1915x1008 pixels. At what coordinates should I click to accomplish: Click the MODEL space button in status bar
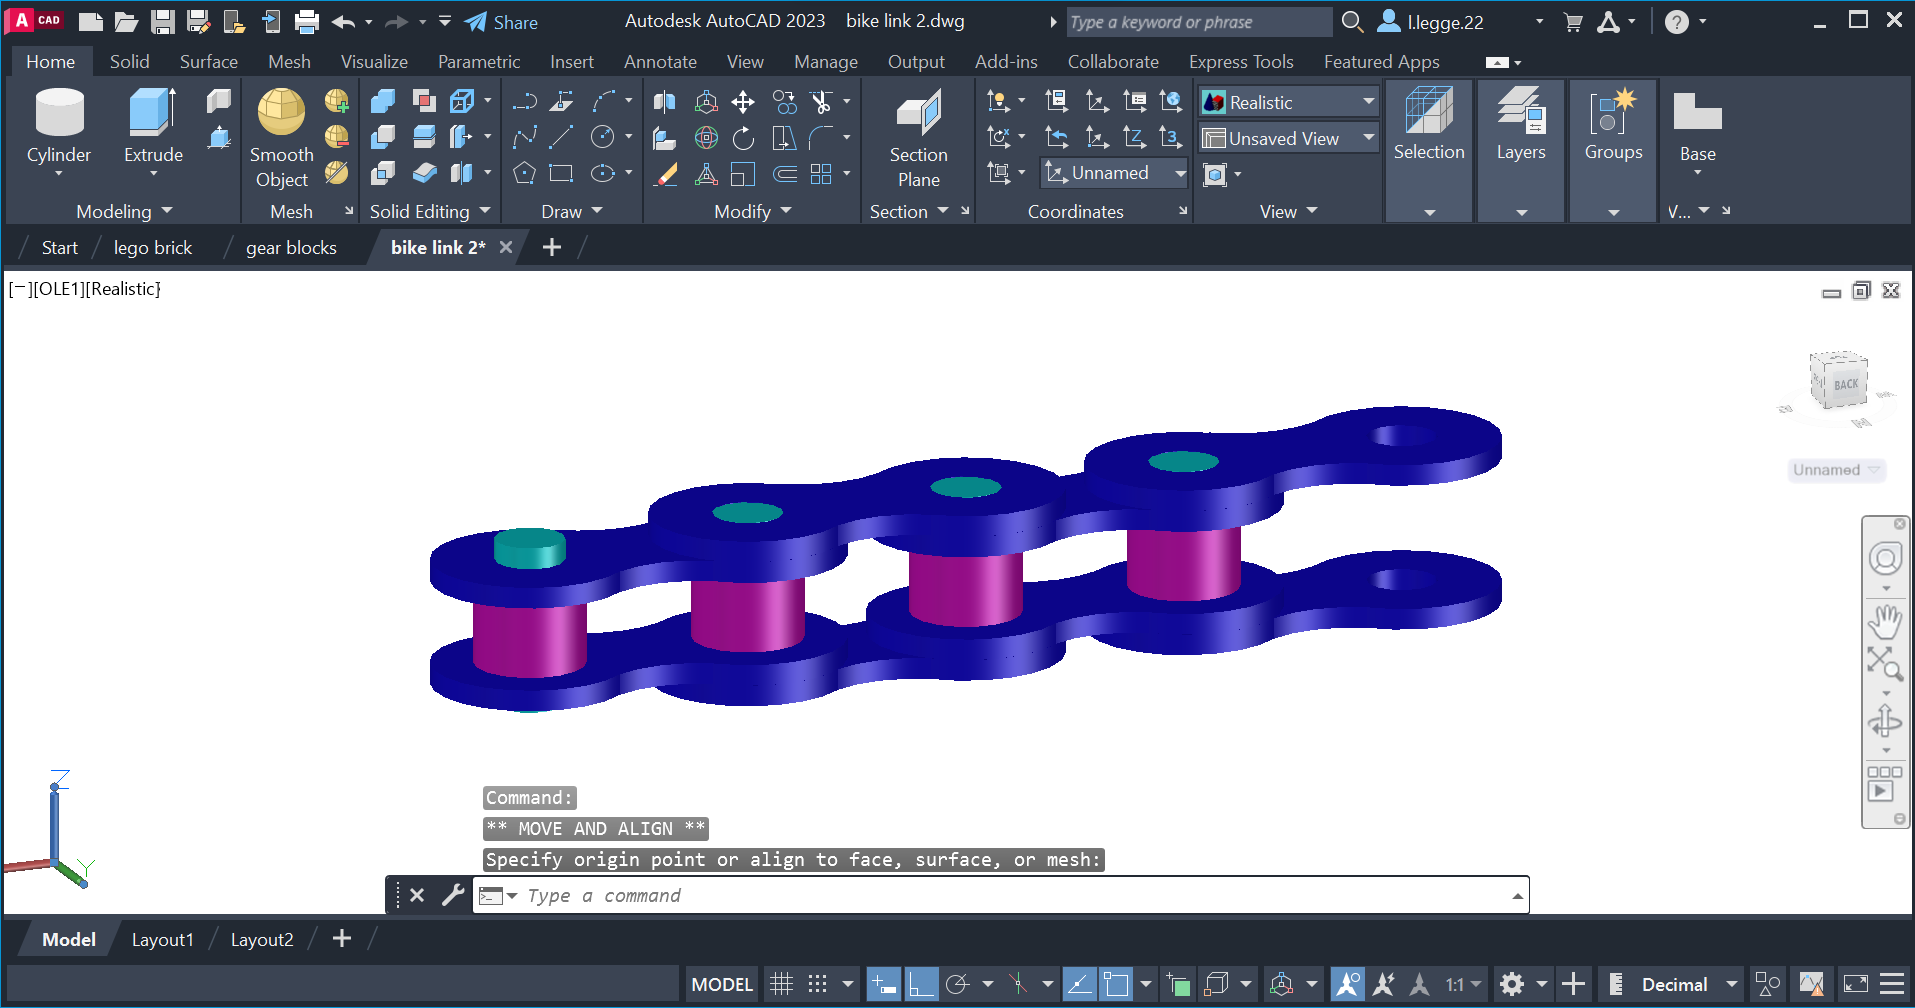point(722,984)
